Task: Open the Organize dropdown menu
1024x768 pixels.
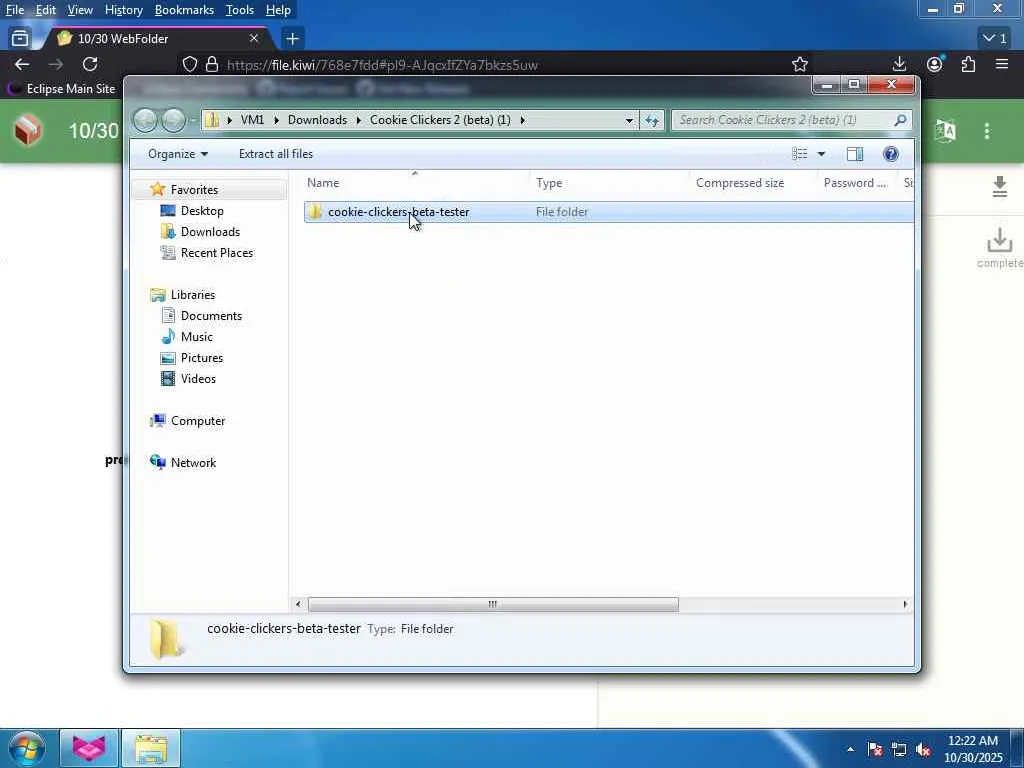Action: (178, 154)
